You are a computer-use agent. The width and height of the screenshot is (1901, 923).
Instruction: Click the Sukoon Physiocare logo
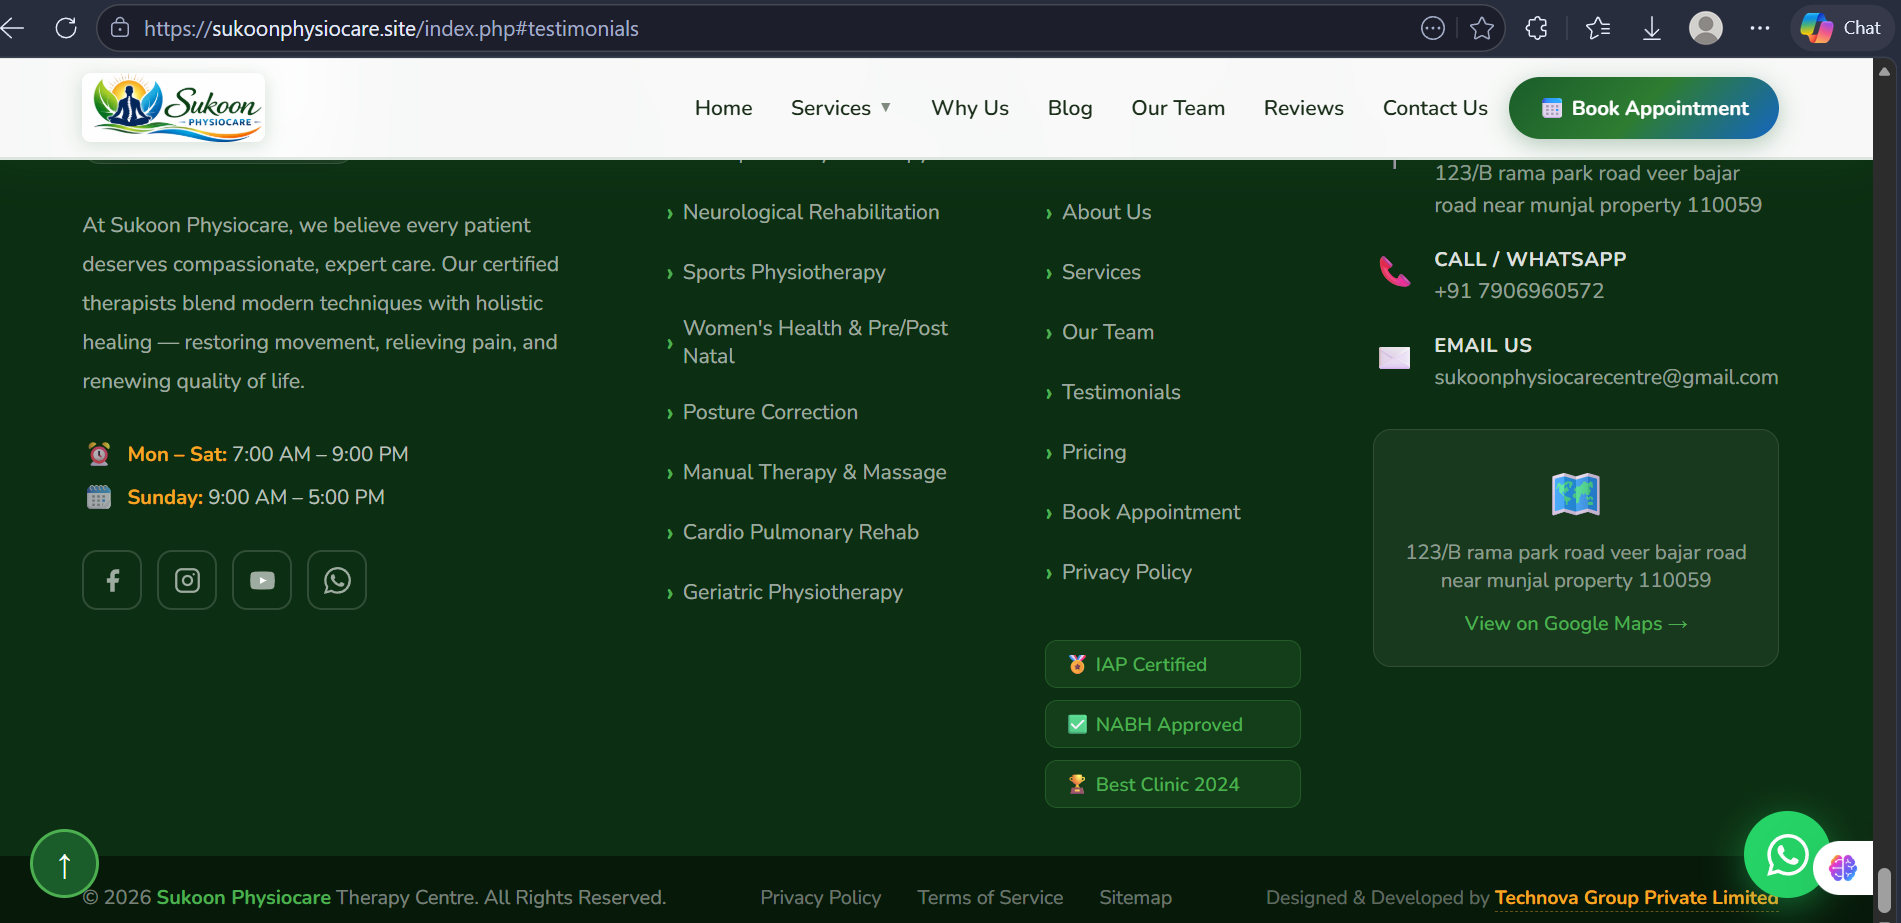point(174,108)
